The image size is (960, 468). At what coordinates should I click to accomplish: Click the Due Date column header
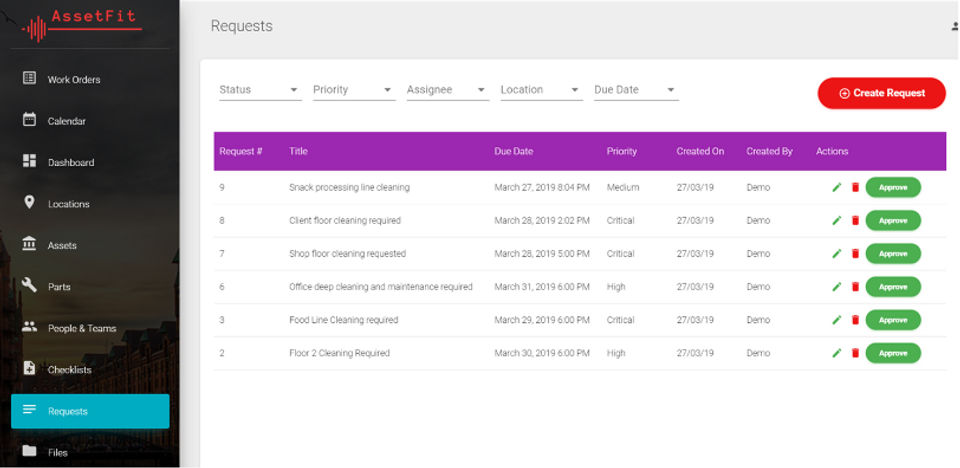(x=514, y=151)
